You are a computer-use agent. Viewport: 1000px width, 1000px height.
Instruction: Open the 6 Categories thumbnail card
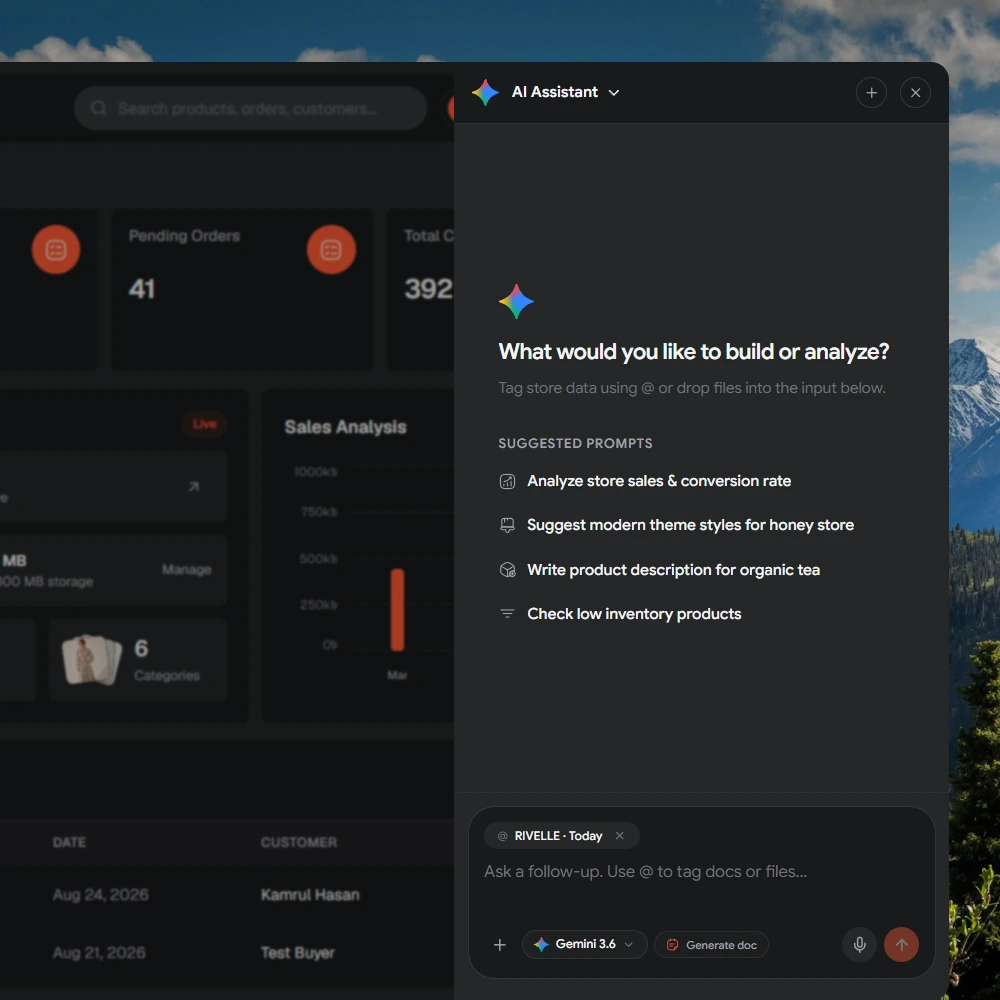[138, 660]
